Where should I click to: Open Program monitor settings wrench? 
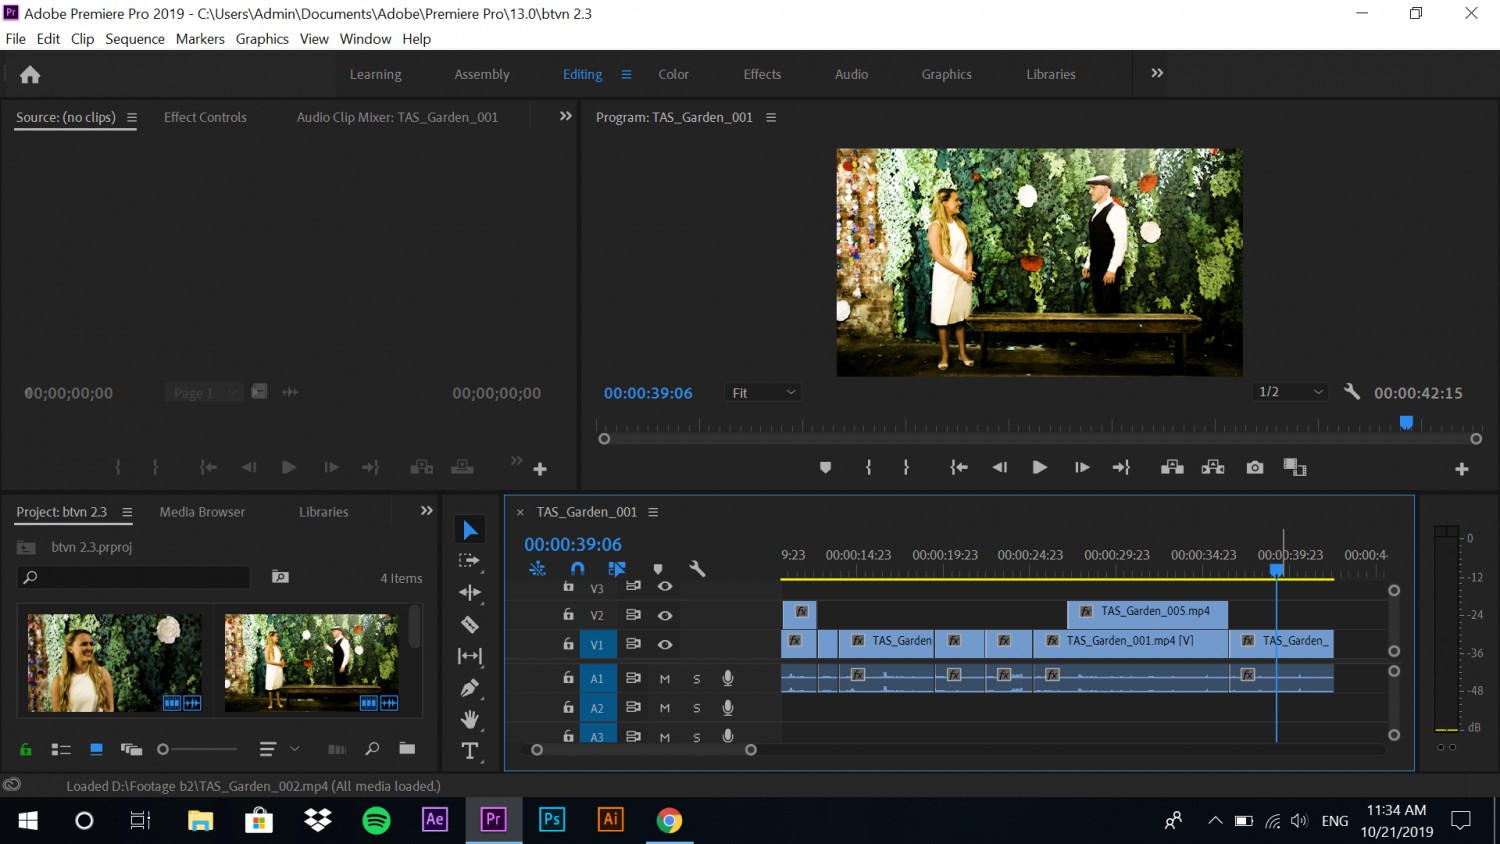(1352, 392)
